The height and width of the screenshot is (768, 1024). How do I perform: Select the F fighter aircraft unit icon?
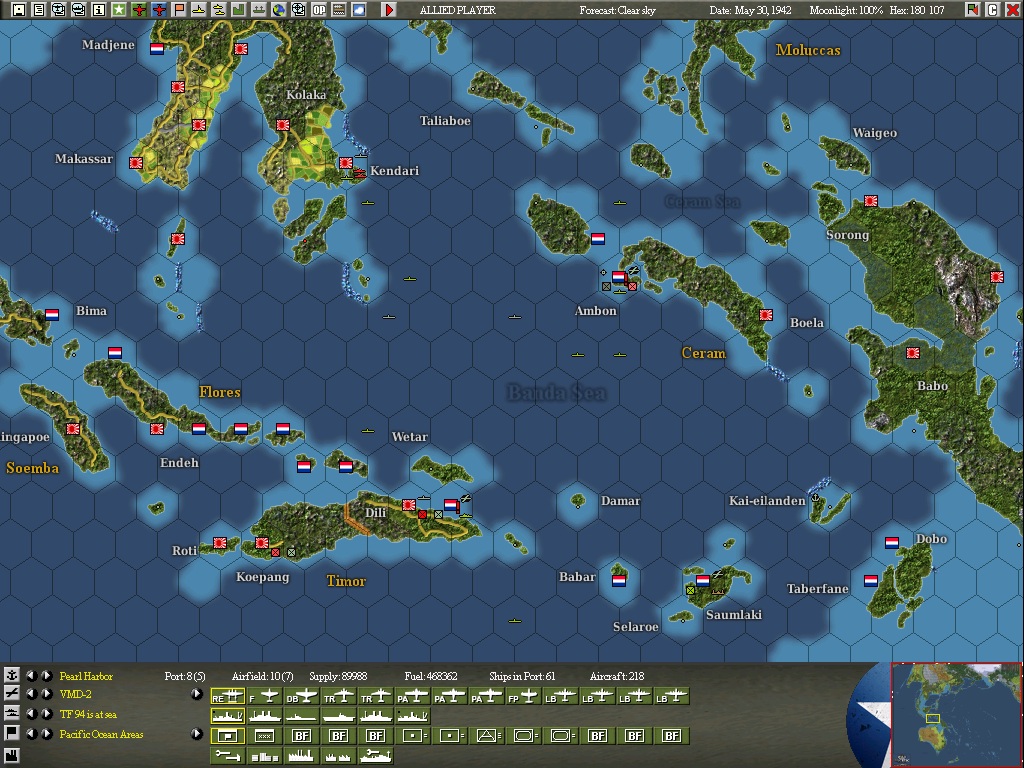(264, 697)
